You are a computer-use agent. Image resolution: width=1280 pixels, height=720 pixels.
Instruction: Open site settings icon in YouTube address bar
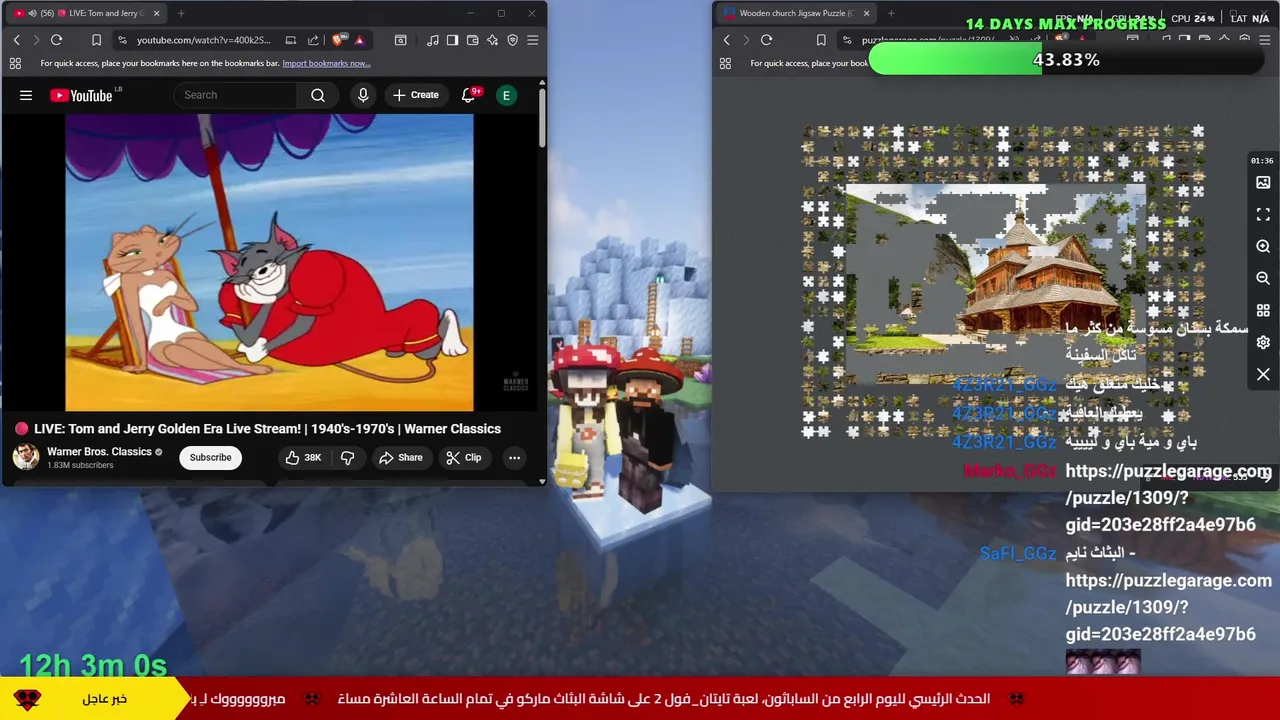point(122,40)
